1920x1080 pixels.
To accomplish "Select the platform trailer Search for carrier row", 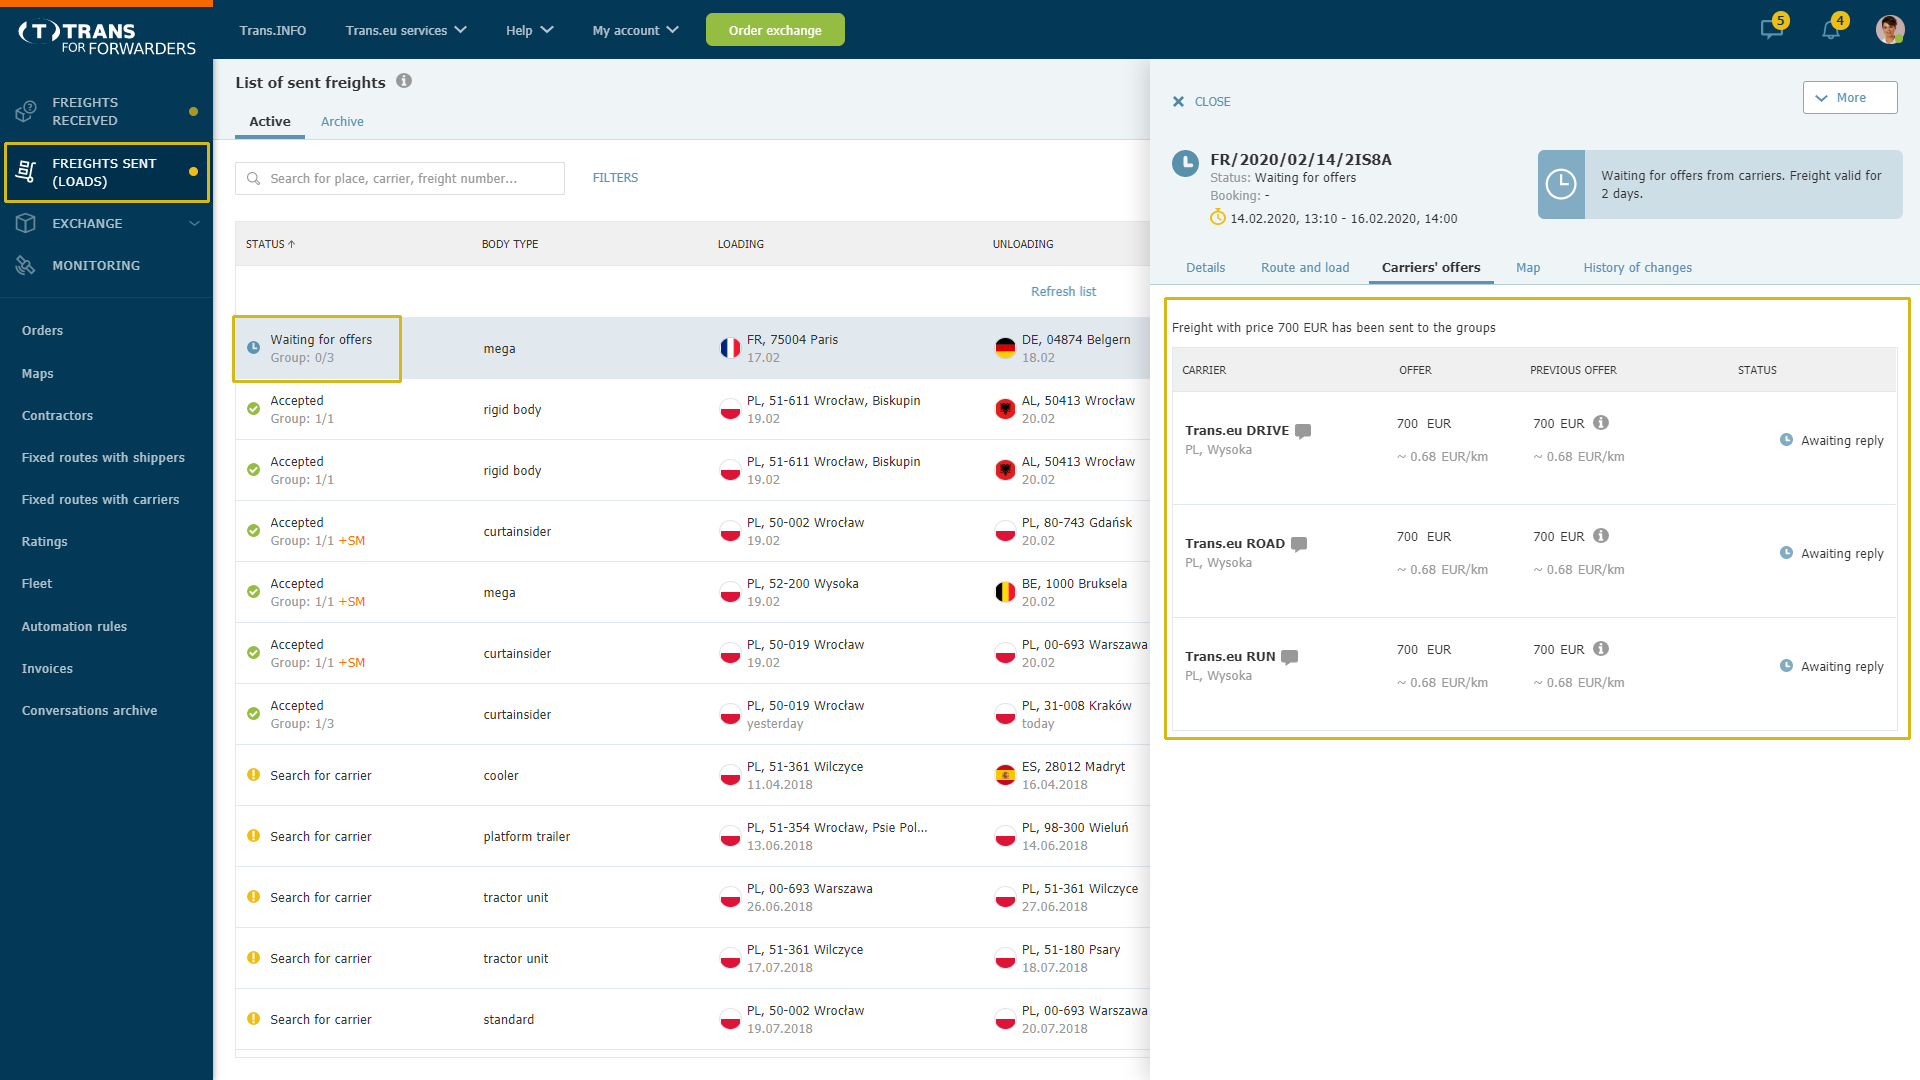I will tap(692, 836).
